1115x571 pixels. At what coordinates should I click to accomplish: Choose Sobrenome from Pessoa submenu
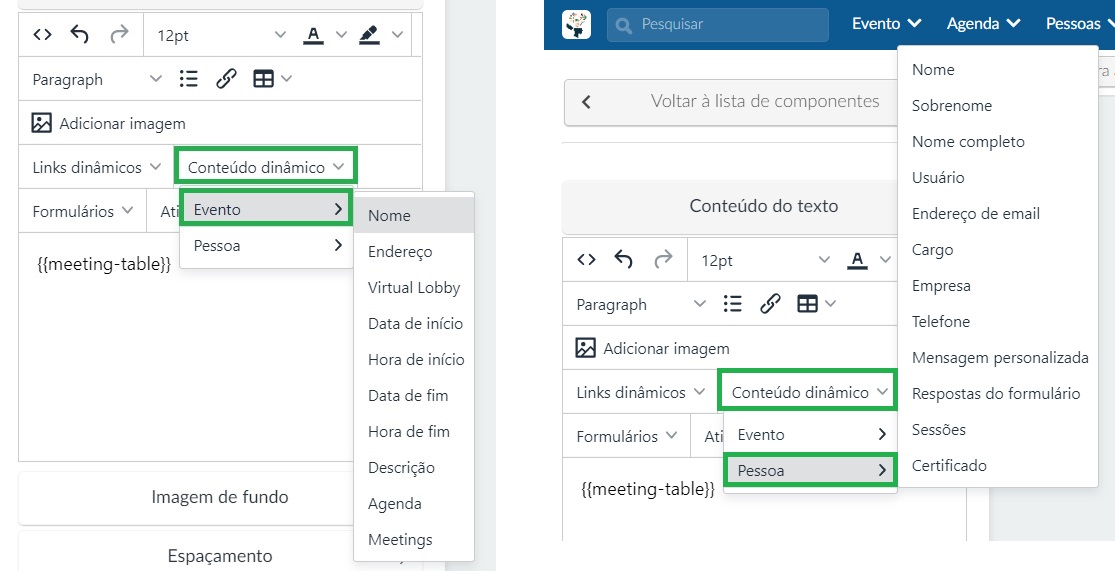998,105
